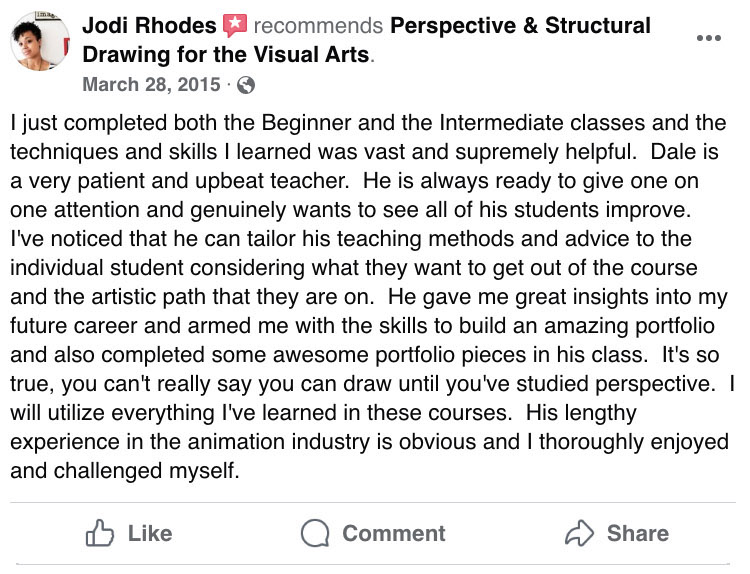Click the final line "and challenged myself."

click(x=126, y=471)
